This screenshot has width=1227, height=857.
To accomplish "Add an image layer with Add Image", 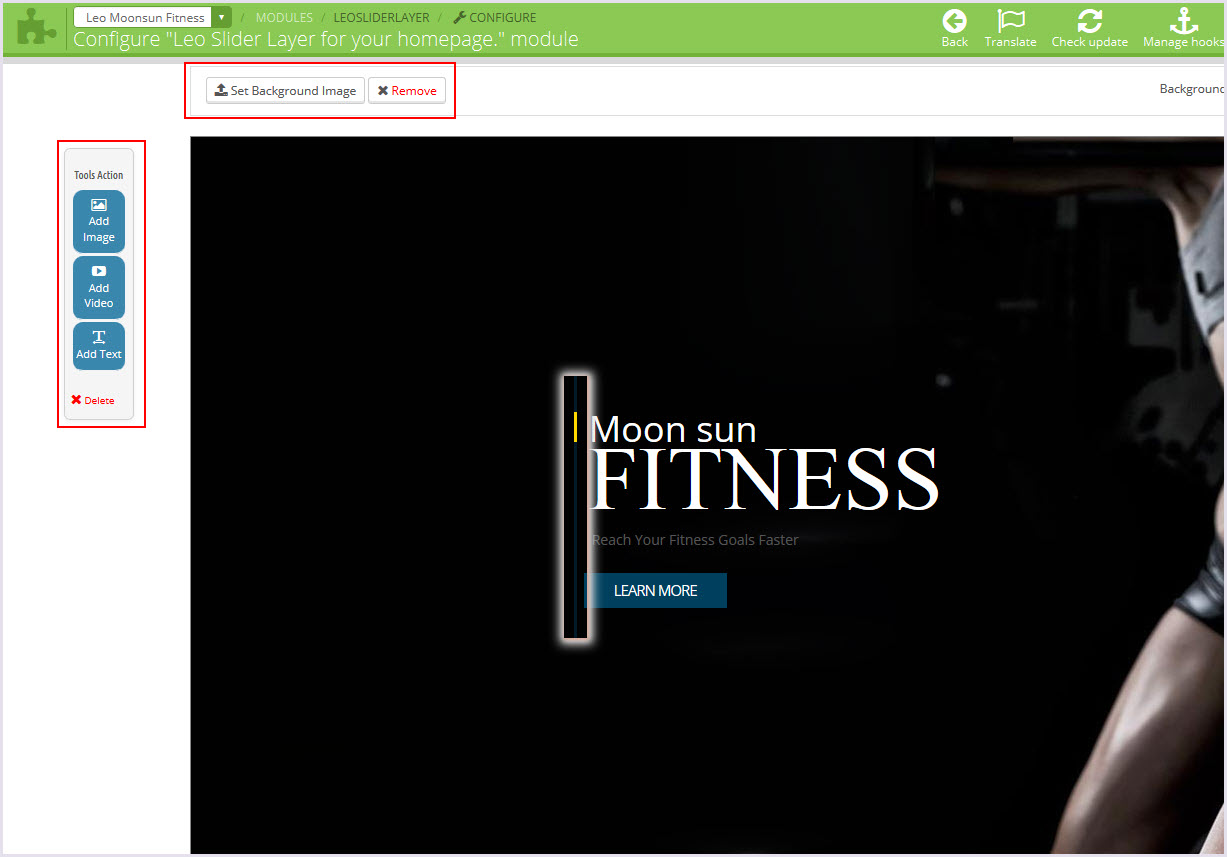I will (99, 221).
